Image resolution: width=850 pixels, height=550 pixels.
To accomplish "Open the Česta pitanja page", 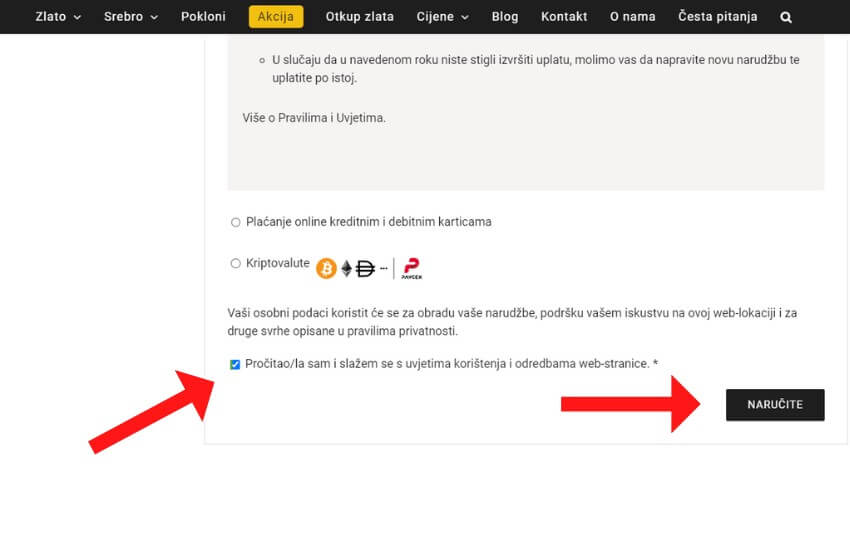I will point(717,17).
